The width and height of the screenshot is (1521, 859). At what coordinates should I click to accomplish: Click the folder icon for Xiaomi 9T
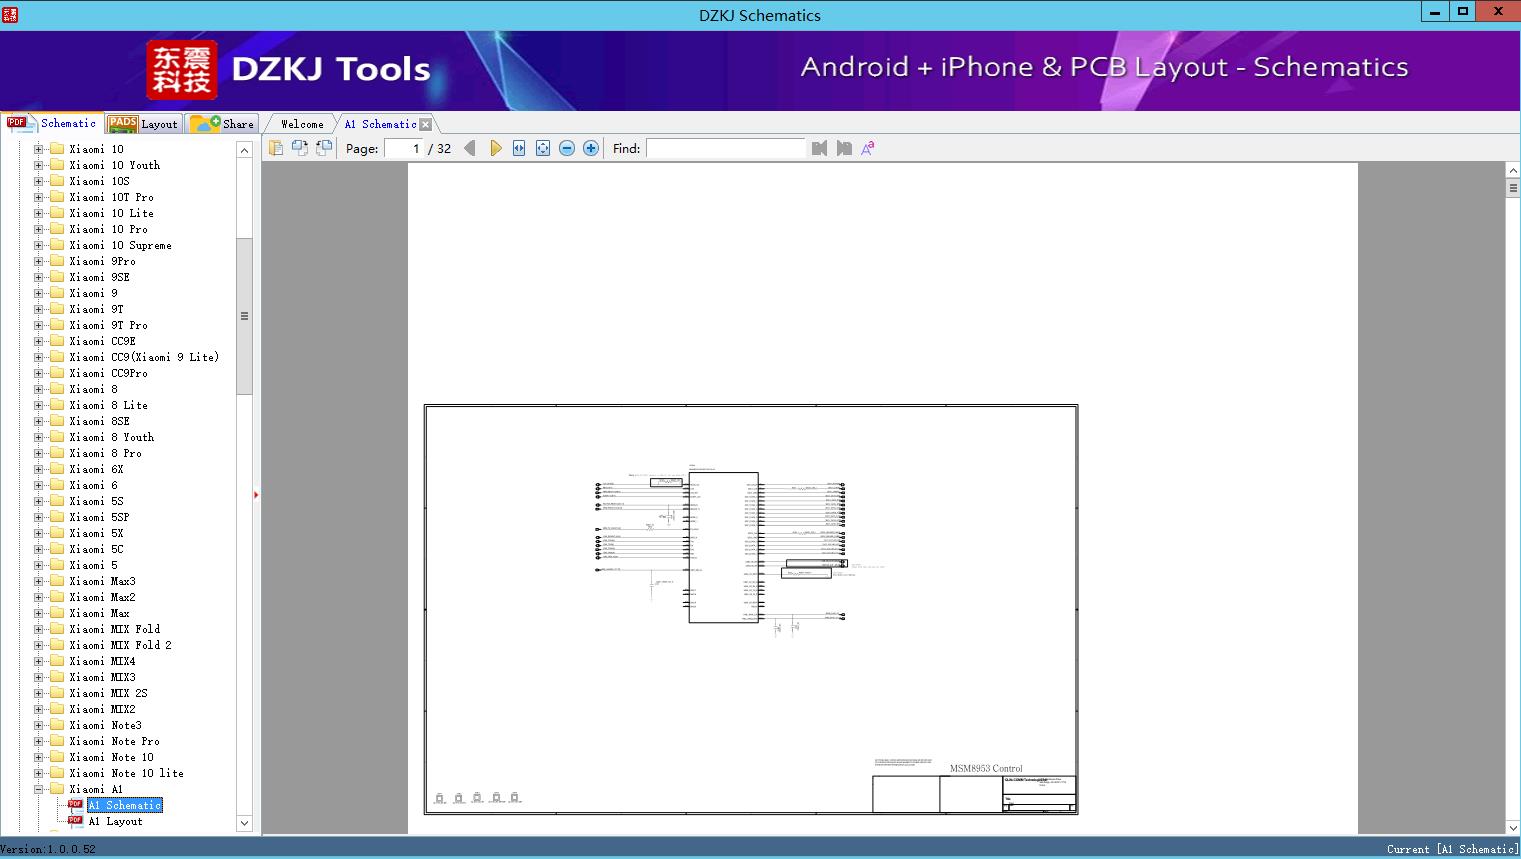click(57, 309)
